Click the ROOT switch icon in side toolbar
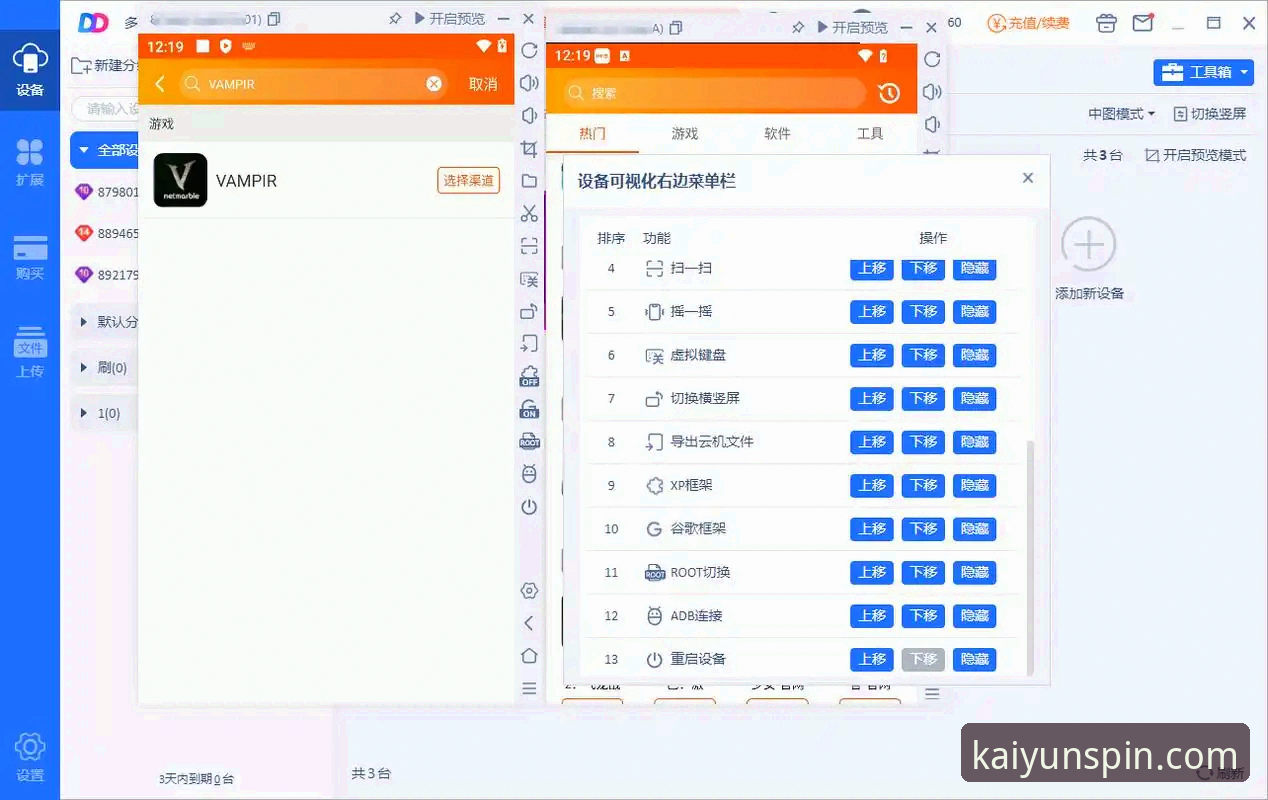1268x800 pixels. click(529, 441)
